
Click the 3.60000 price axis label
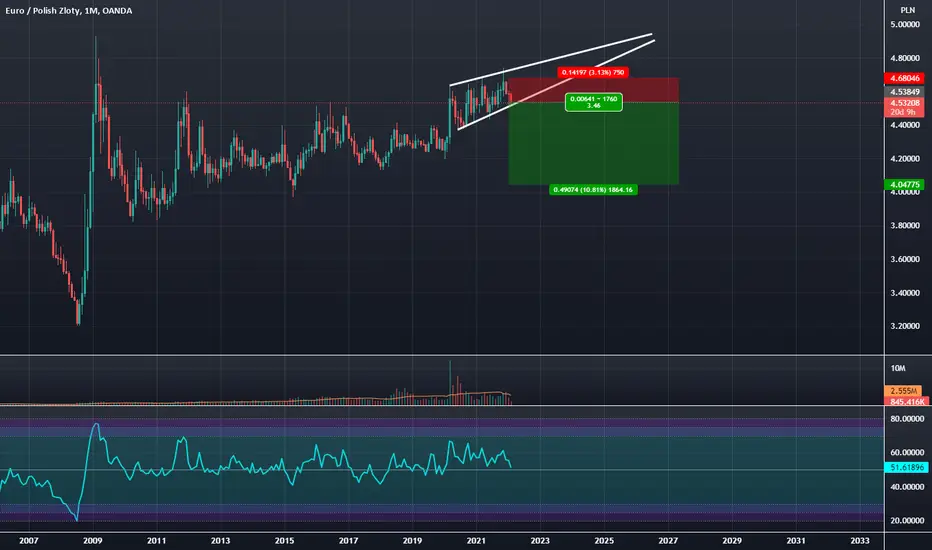coord(905,259)
